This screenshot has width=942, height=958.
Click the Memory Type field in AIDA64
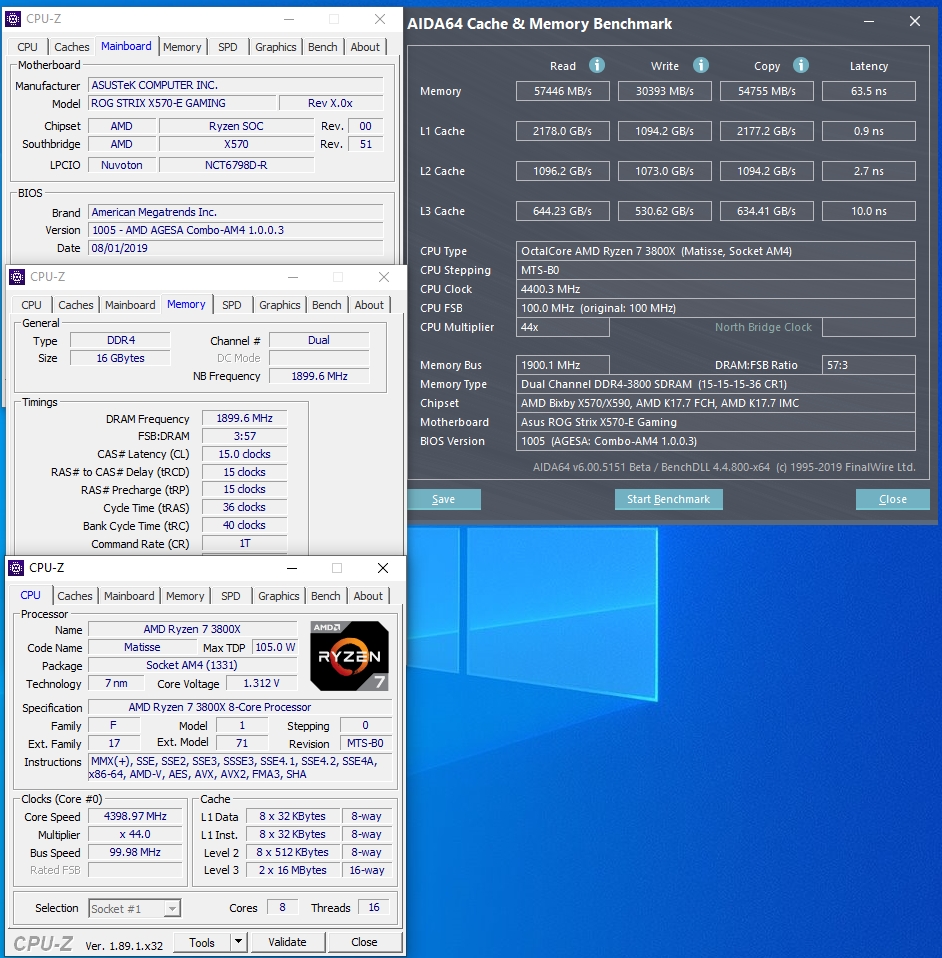[715, 384]
